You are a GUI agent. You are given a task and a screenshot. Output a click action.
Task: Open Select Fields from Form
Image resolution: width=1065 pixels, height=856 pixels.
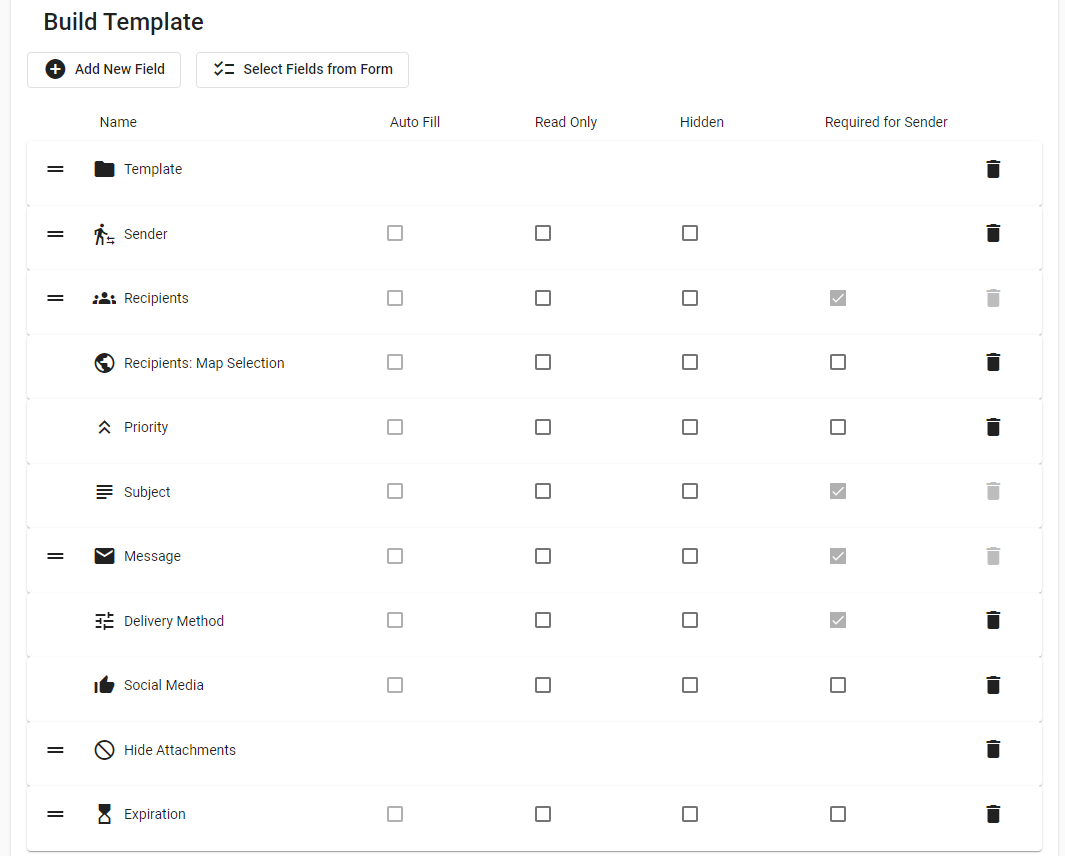click(302, 69)
